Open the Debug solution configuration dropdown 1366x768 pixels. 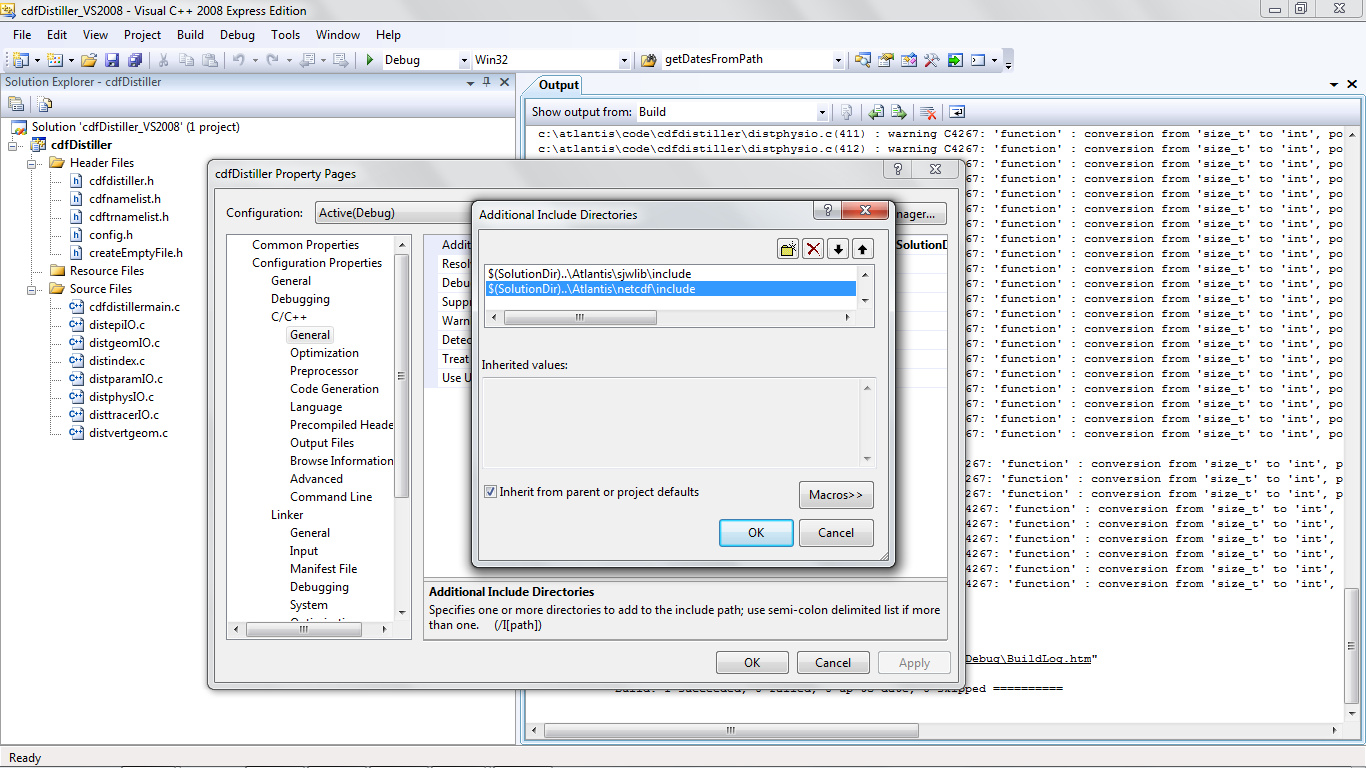pyautogui.click(x=463, y=60)
